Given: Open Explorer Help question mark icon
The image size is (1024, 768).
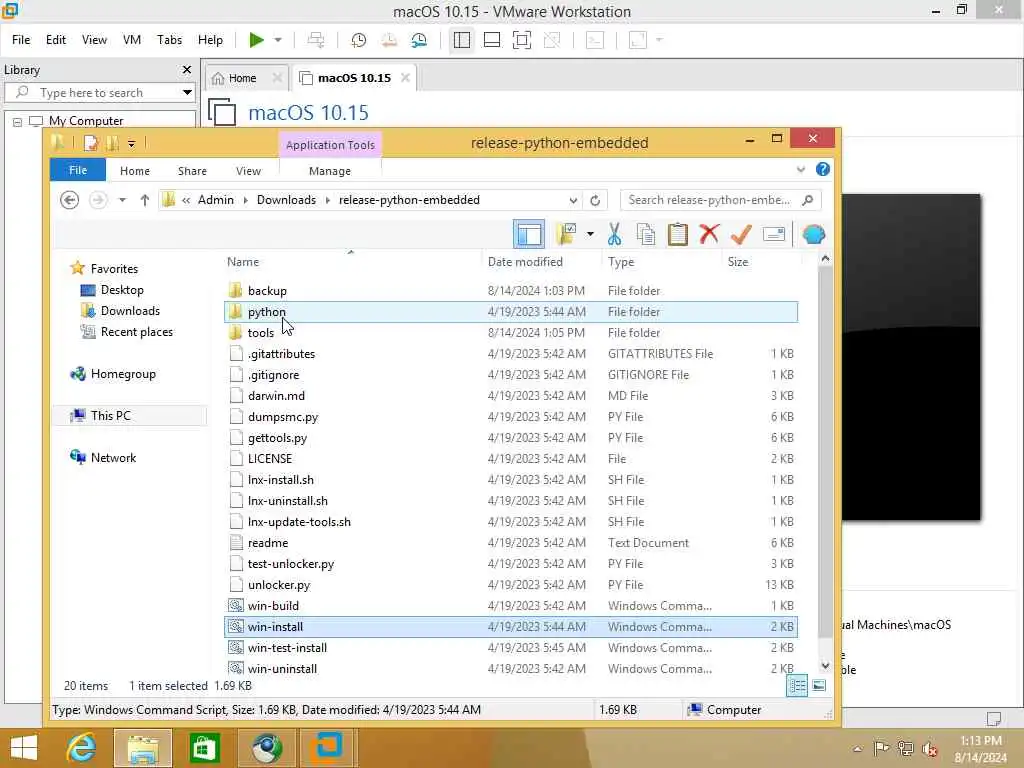Looking at the screenshot, I should click(823, 170).
